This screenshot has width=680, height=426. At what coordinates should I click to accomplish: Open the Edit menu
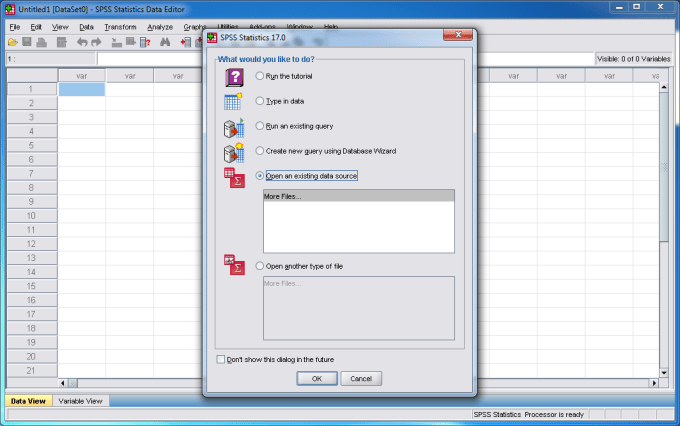click(x=36, y=27)
